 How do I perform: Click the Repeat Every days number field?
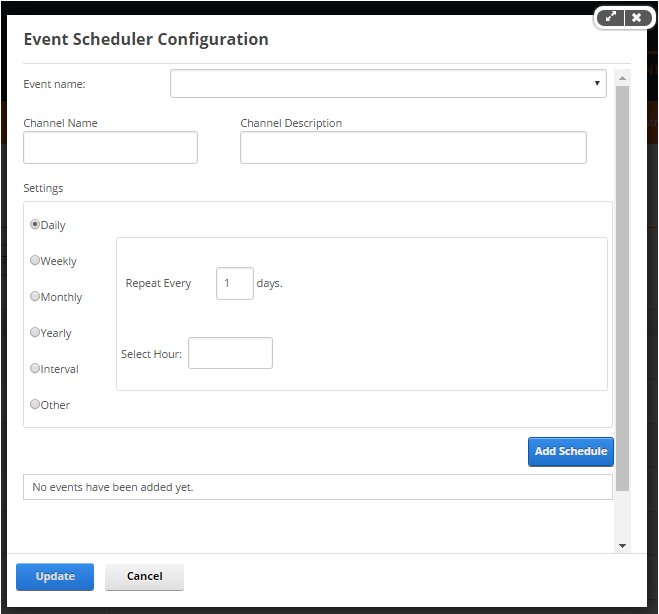point(235,283)
